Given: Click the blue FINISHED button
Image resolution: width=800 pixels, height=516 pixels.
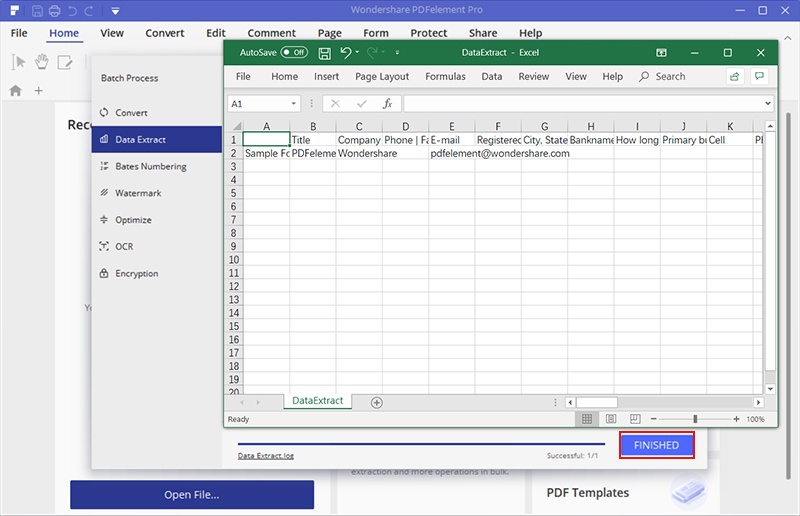Looking at the screenshot, I should click(x=657, y=445).
